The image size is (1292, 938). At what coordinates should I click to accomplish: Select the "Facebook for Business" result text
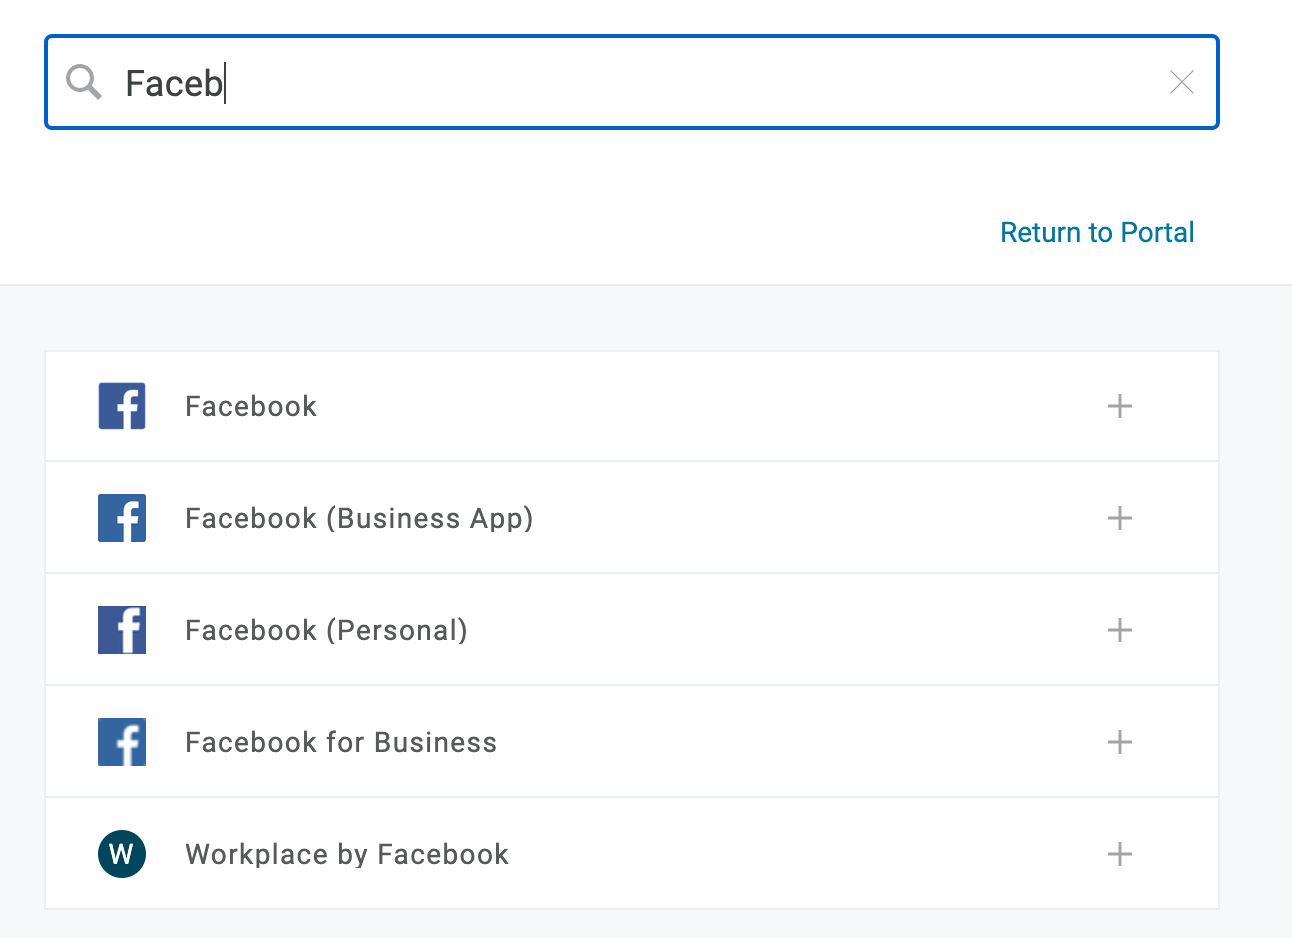(341, 742)
